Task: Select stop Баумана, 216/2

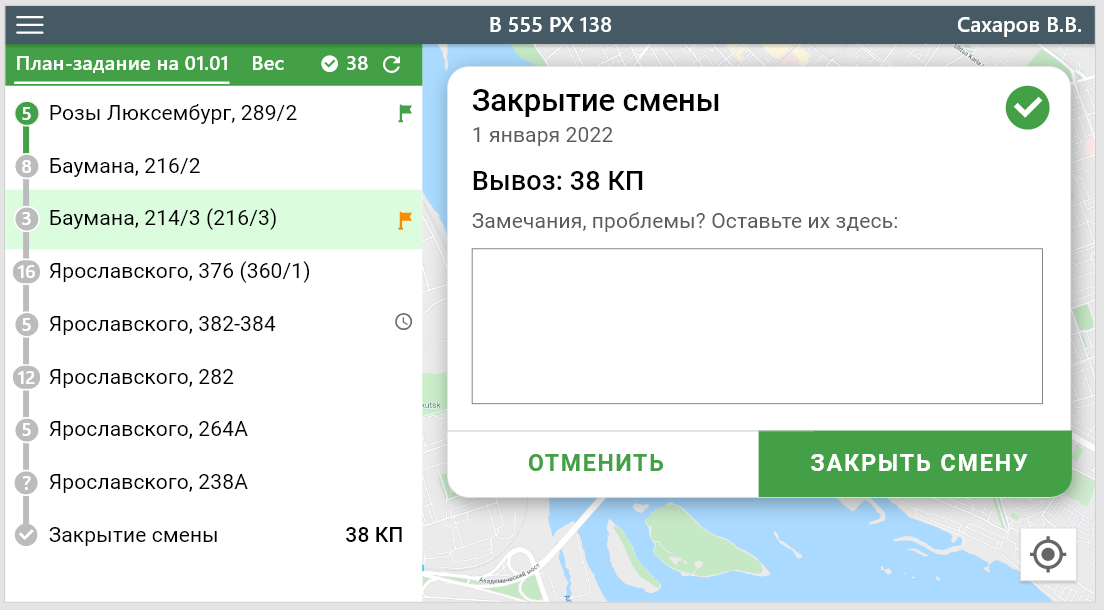Action: (x=125, y=166)
